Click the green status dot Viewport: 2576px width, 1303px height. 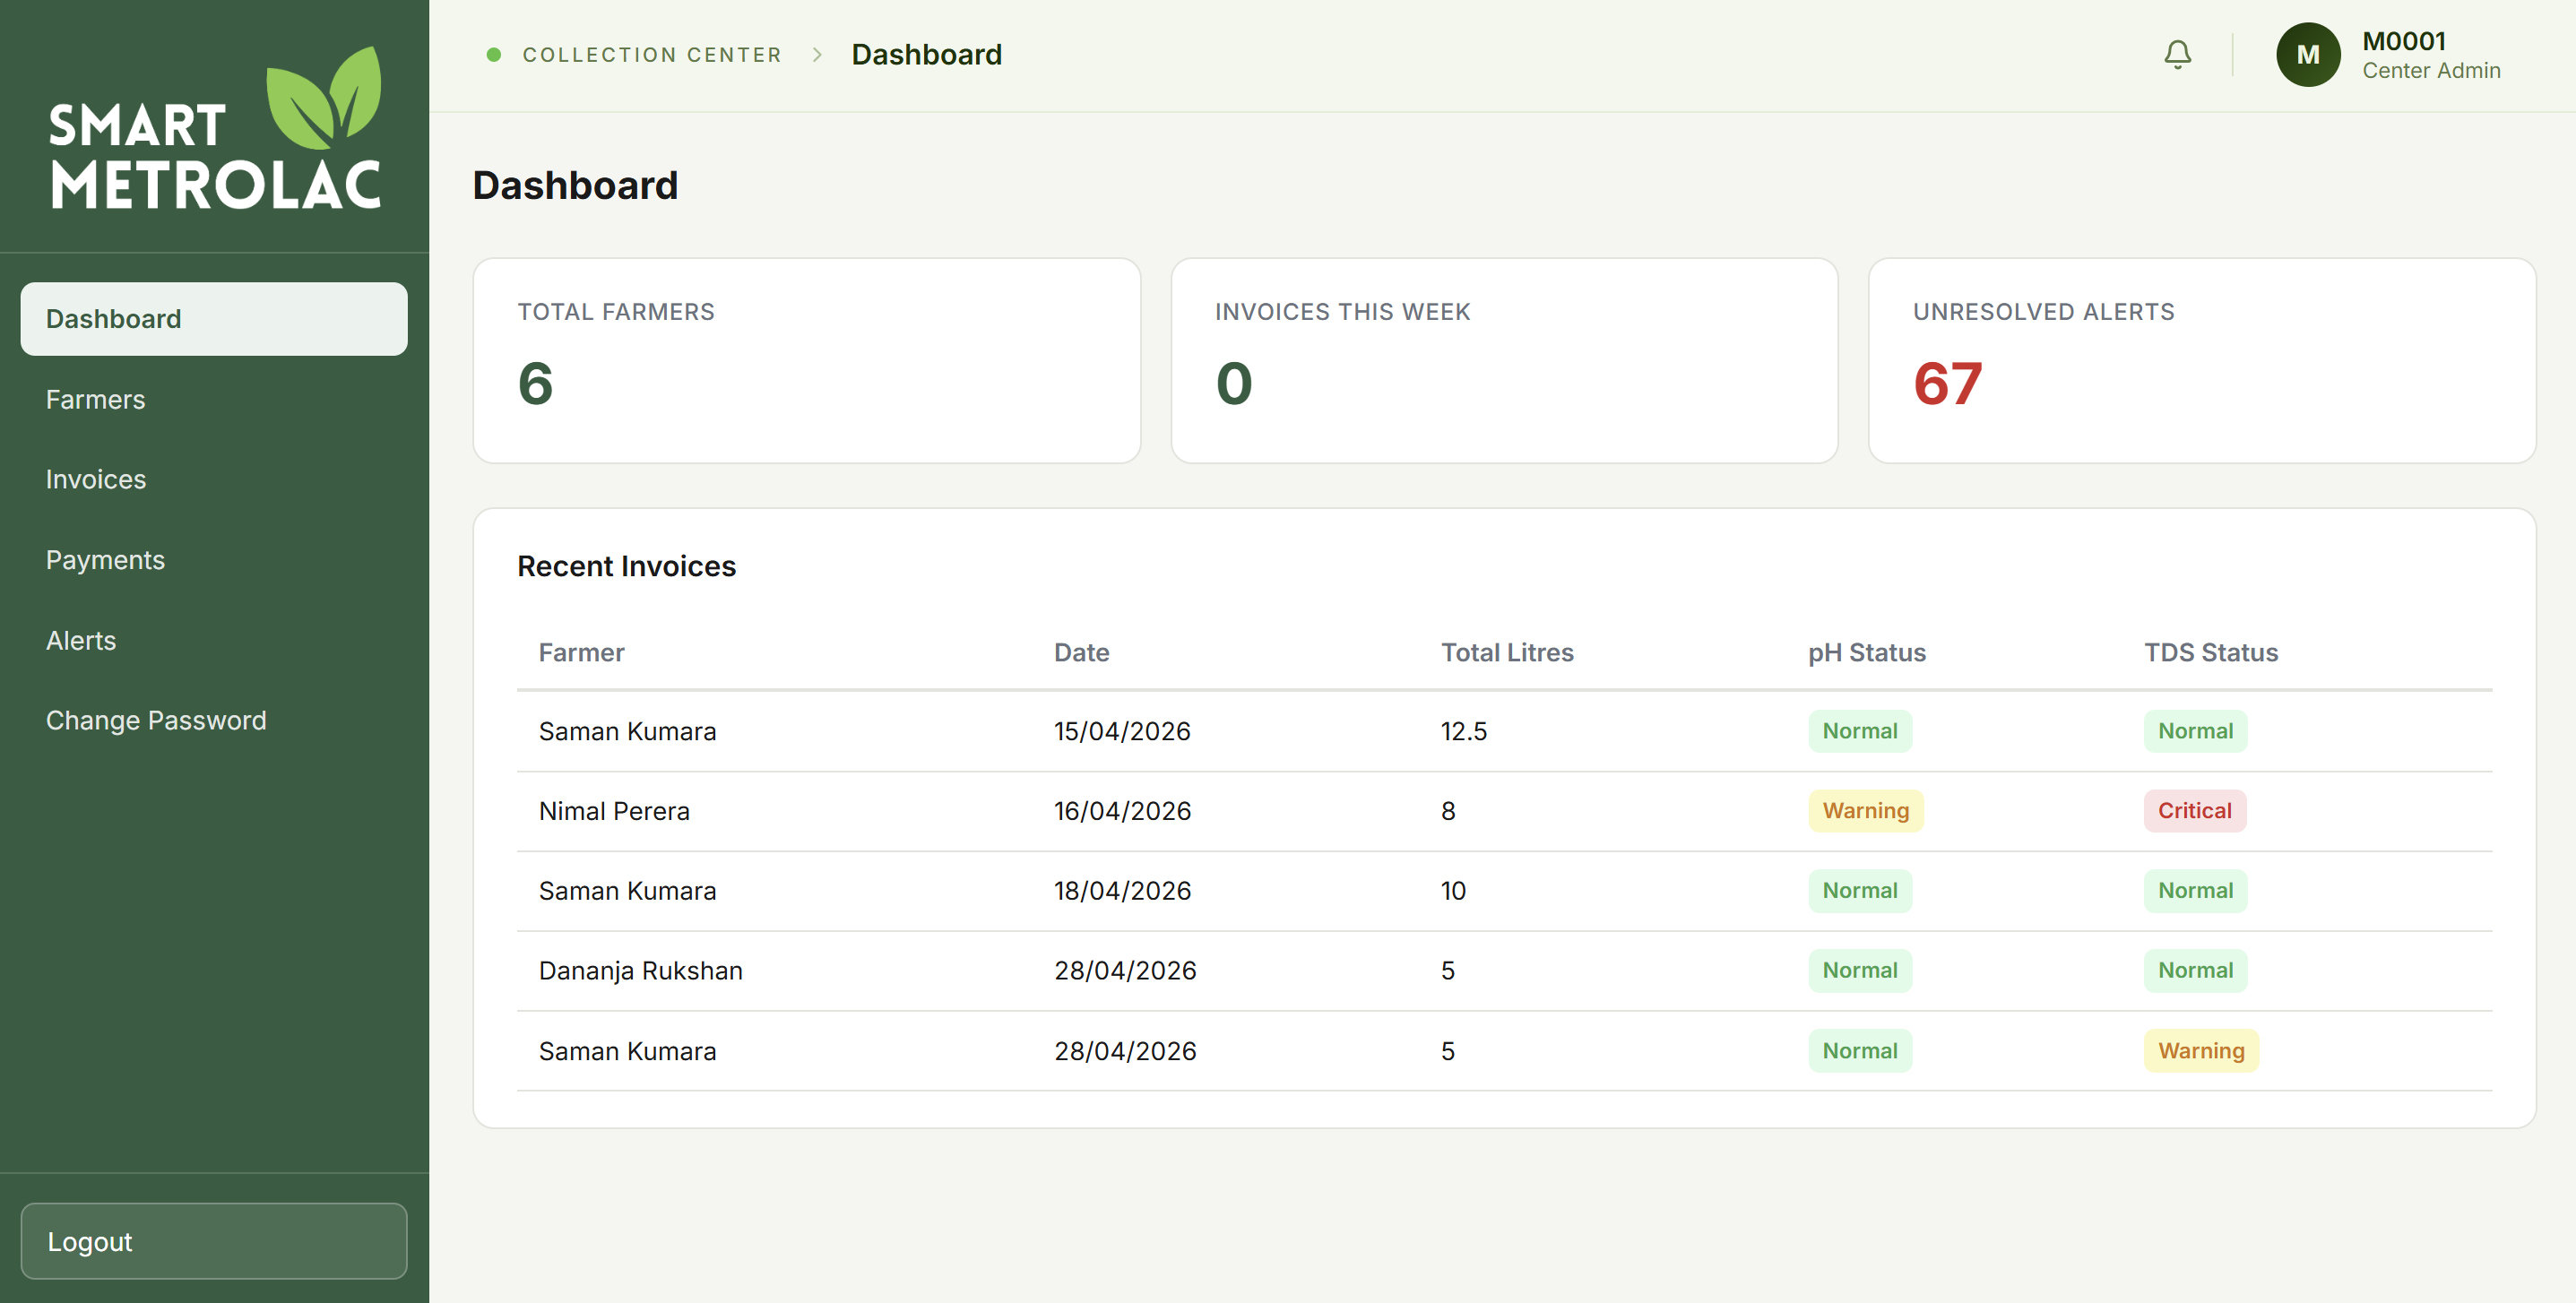[x=493, y=55]
